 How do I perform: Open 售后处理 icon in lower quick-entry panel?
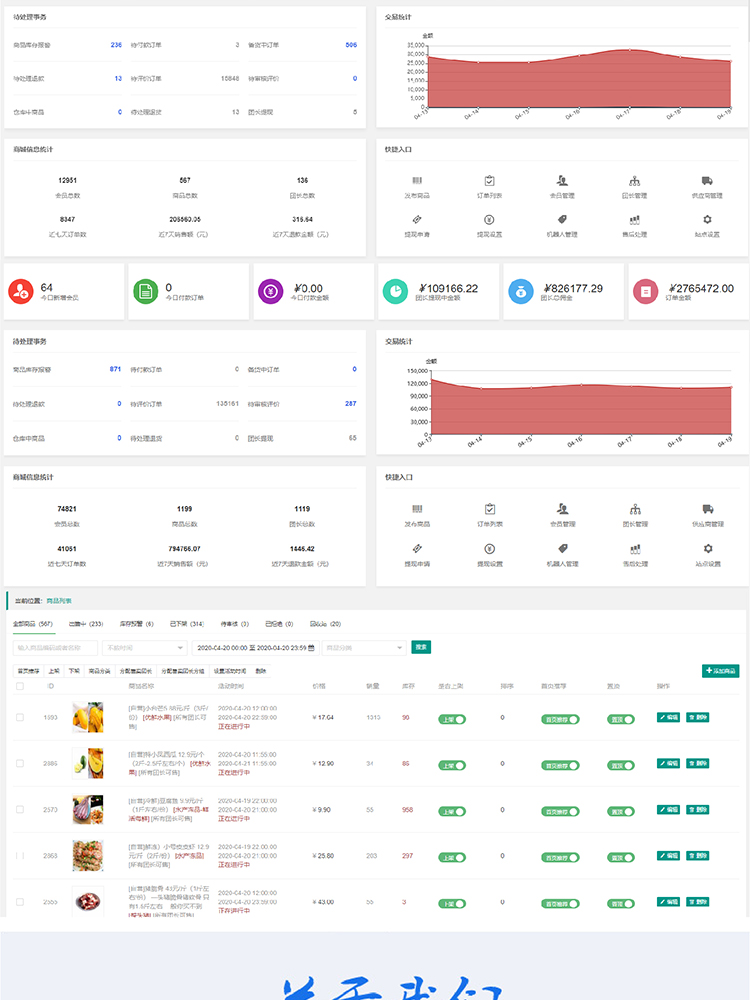(x=635, y=548)
